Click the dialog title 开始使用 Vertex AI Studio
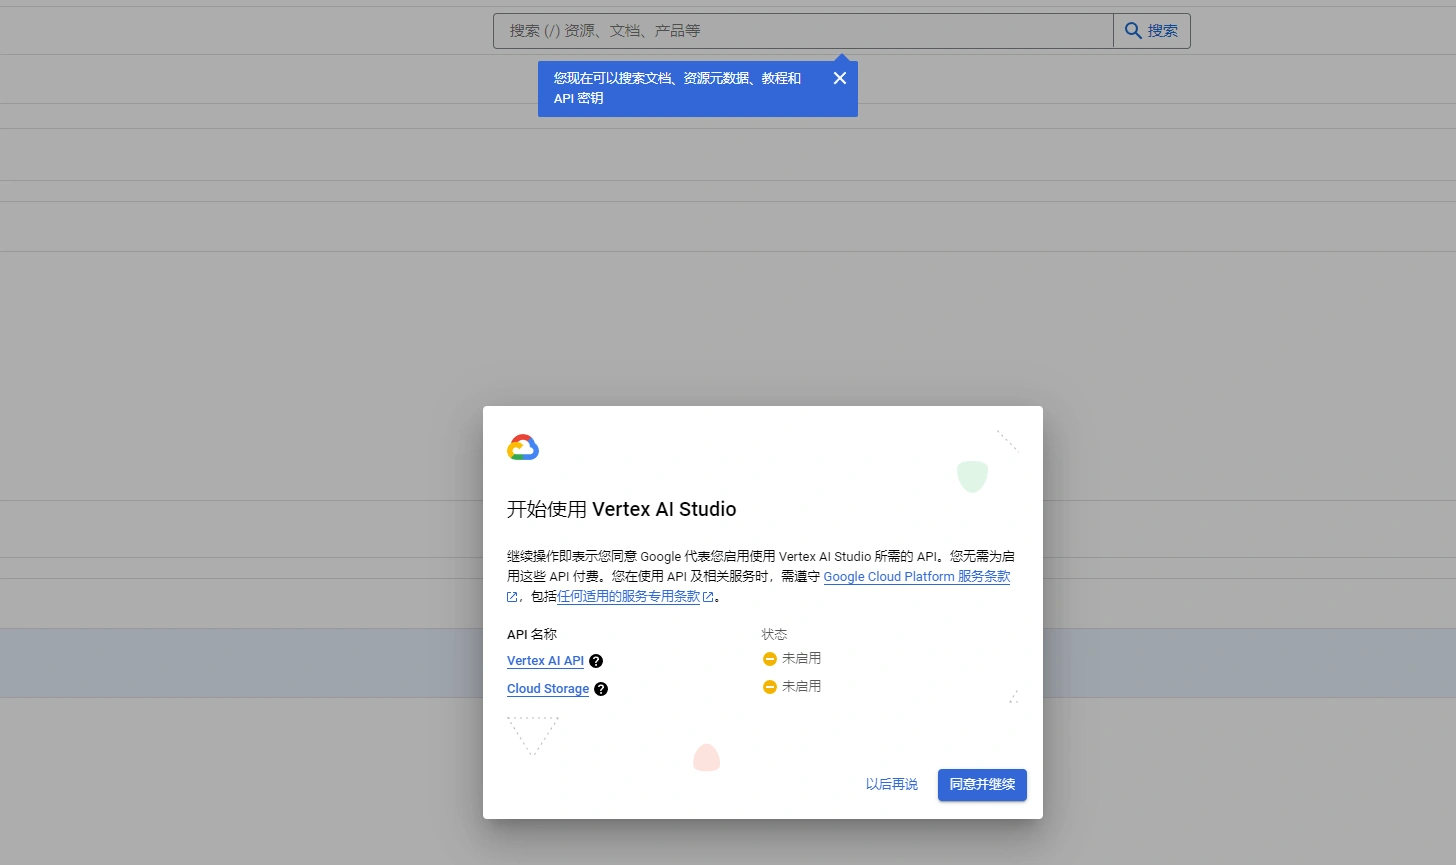The height and width of the screenshot is (865, 1456). point(622,509)
